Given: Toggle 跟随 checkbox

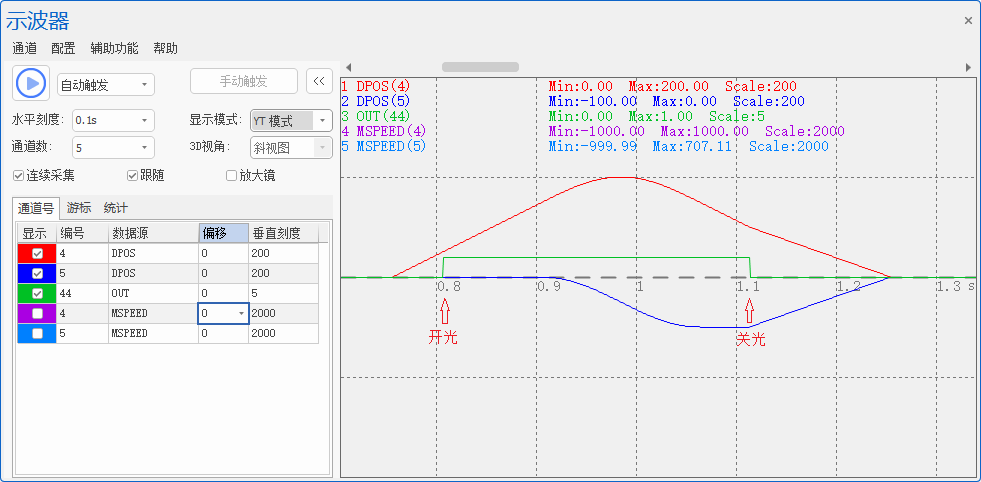Looking at the screenshot, I should tap(132, 176).
